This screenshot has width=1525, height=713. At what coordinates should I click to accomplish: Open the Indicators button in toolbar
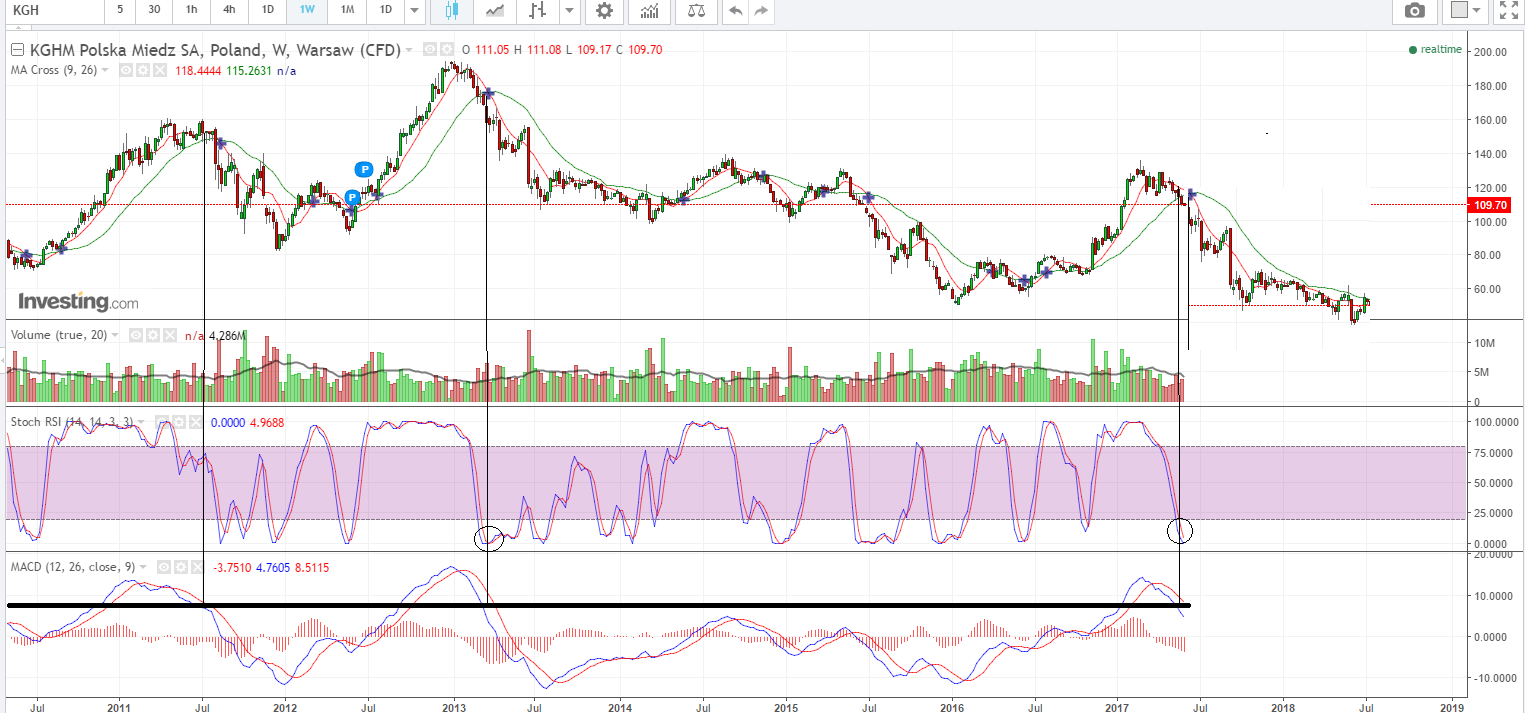pyautogui.click(x=650, y=11)
